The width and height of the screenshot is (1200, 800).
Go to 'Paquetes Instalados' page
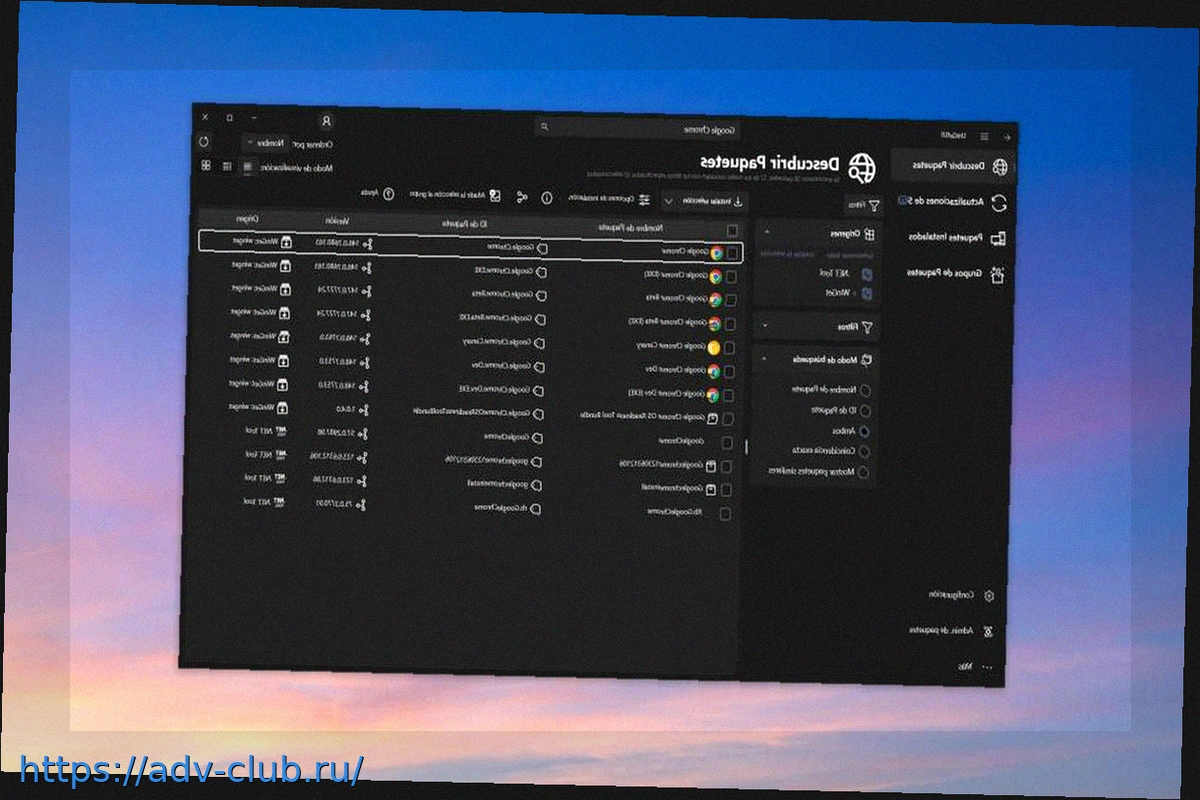click(x=996, y=238)
